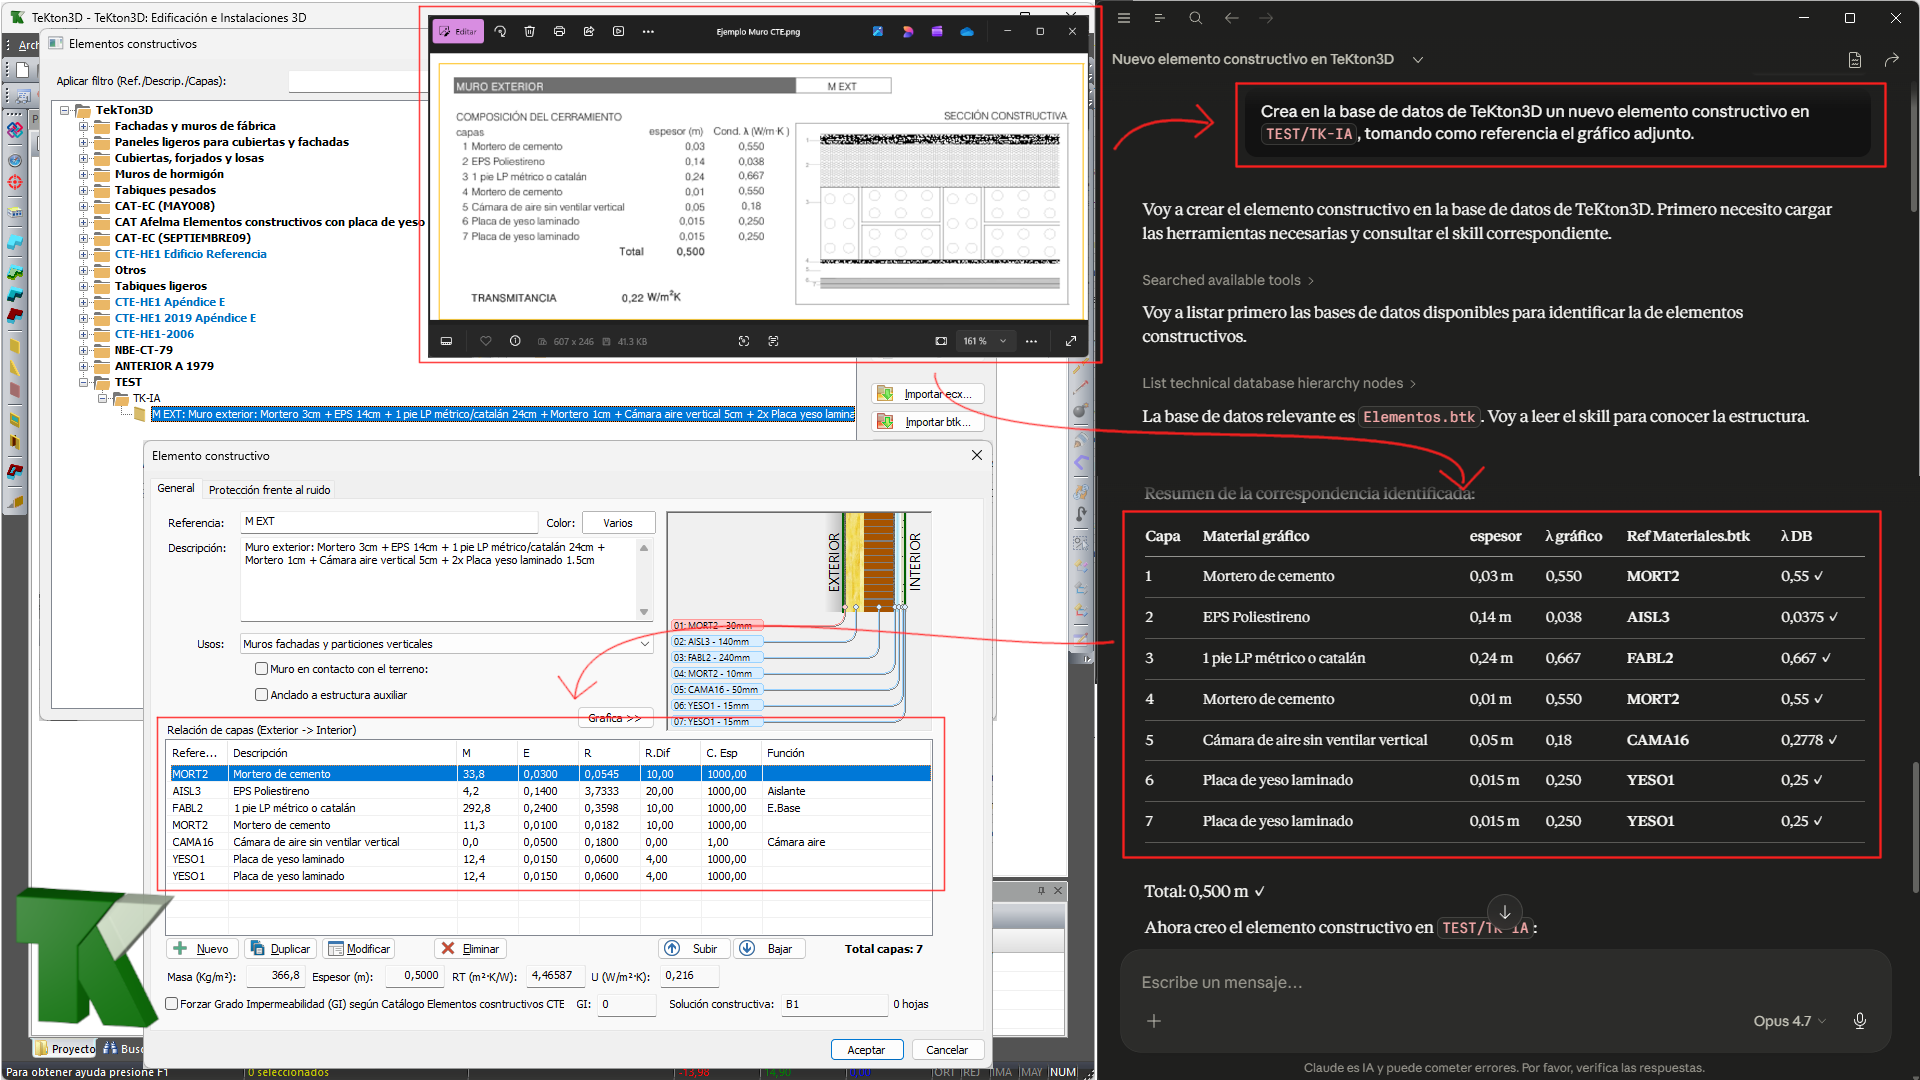Click the Editar button in the photo viewer
The width and height of the screenshot is (1920, 1080).
point(459,31)
